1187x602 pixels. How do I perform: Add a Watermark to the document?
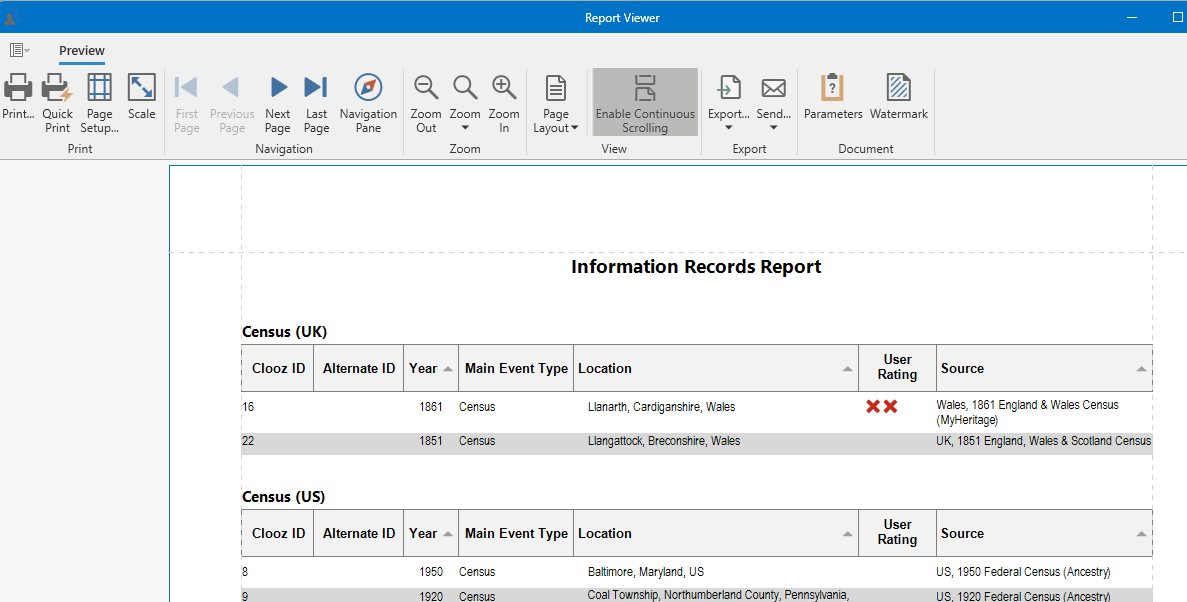(898, 90)
